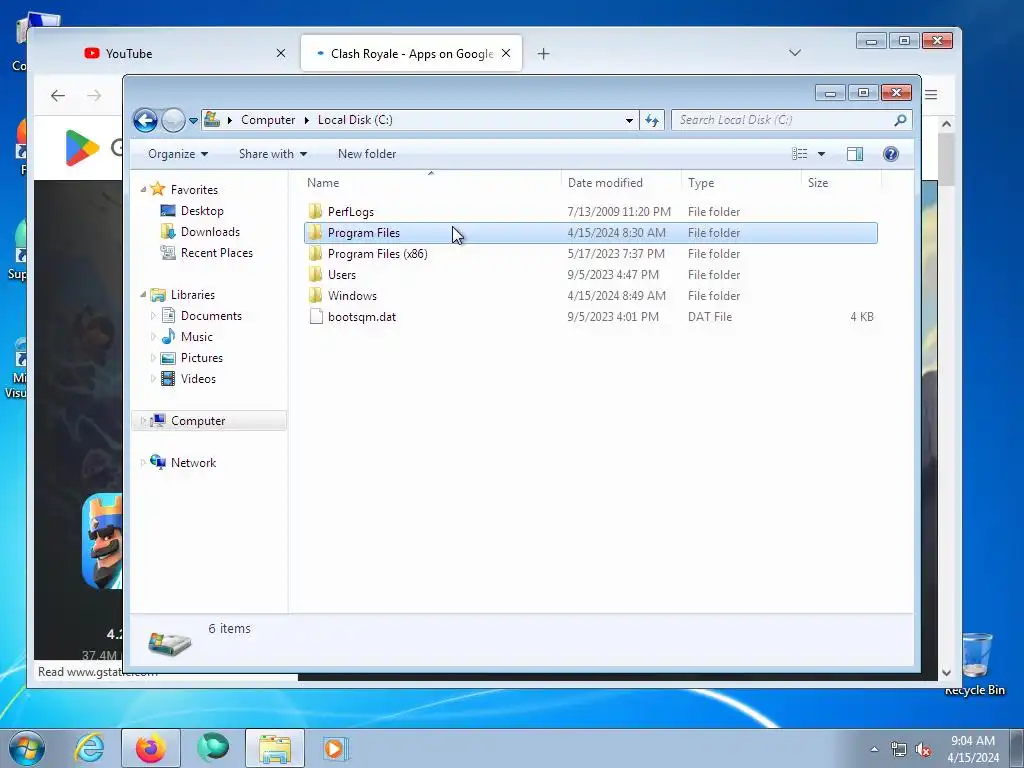Sort by Type column header
The image size is (1024, 768).
pyautogui.click(x=741, y=183)
